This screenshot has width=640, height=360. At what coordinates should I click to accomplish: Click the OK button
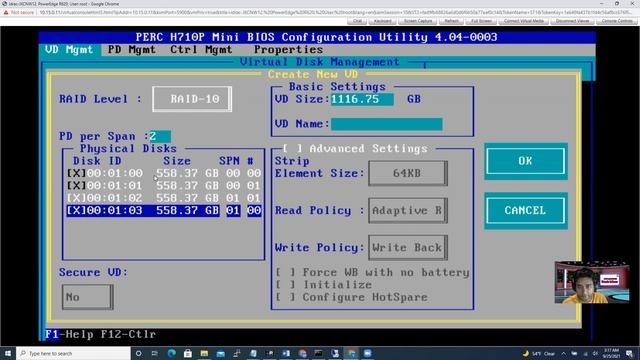tap(526, 161)
